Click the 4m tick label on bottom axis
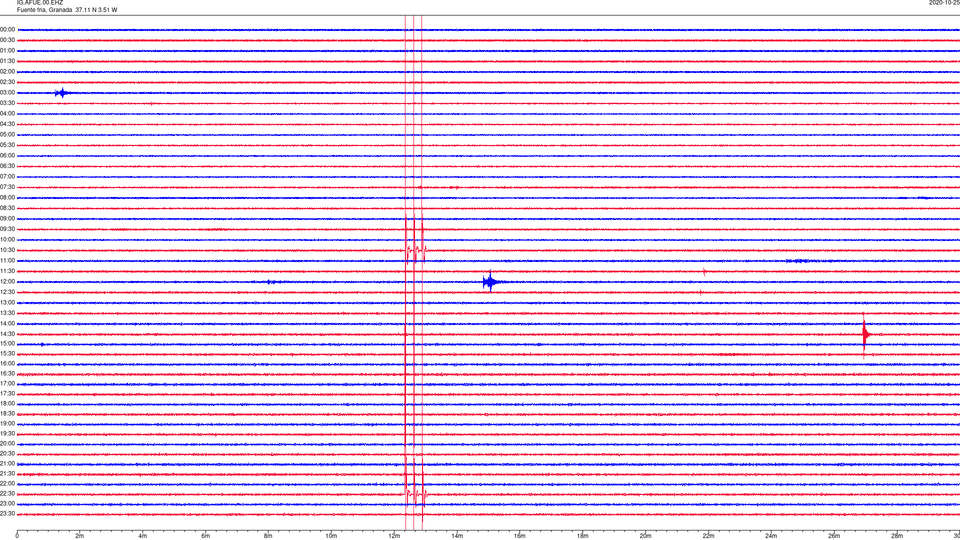The width and height of the screenshot is (960, 540). (143, 536)
